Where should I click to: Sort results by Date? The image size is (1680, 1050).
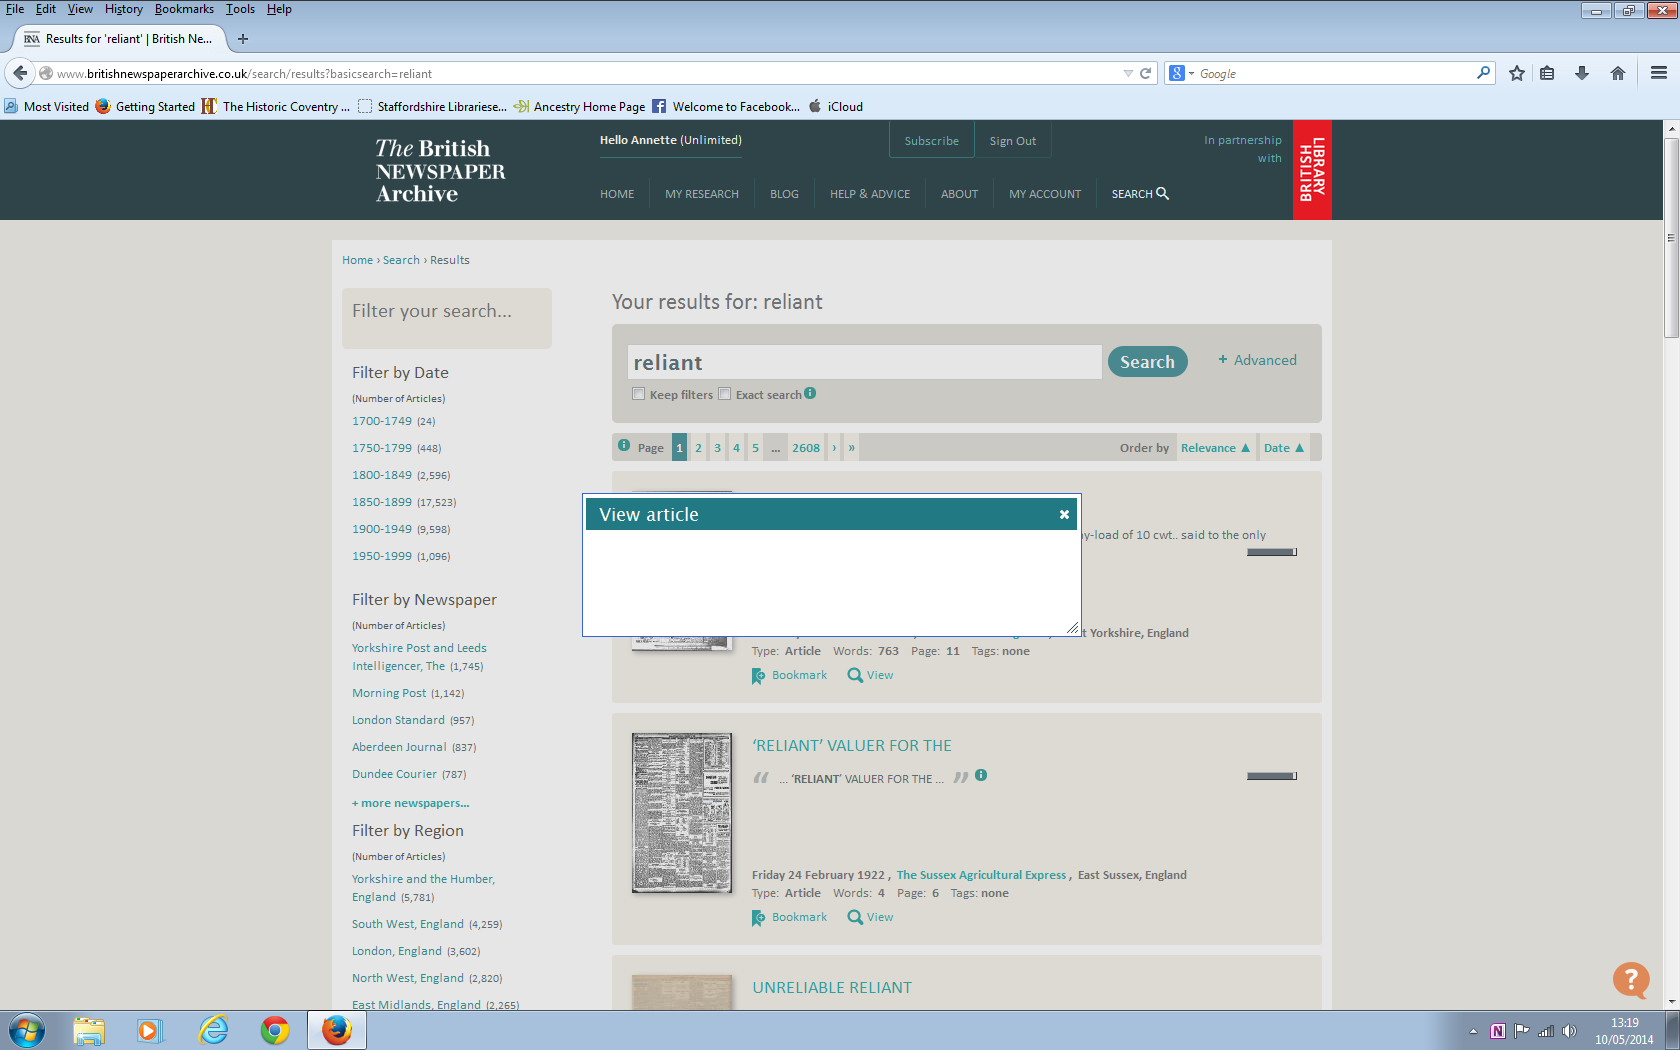1284,448
